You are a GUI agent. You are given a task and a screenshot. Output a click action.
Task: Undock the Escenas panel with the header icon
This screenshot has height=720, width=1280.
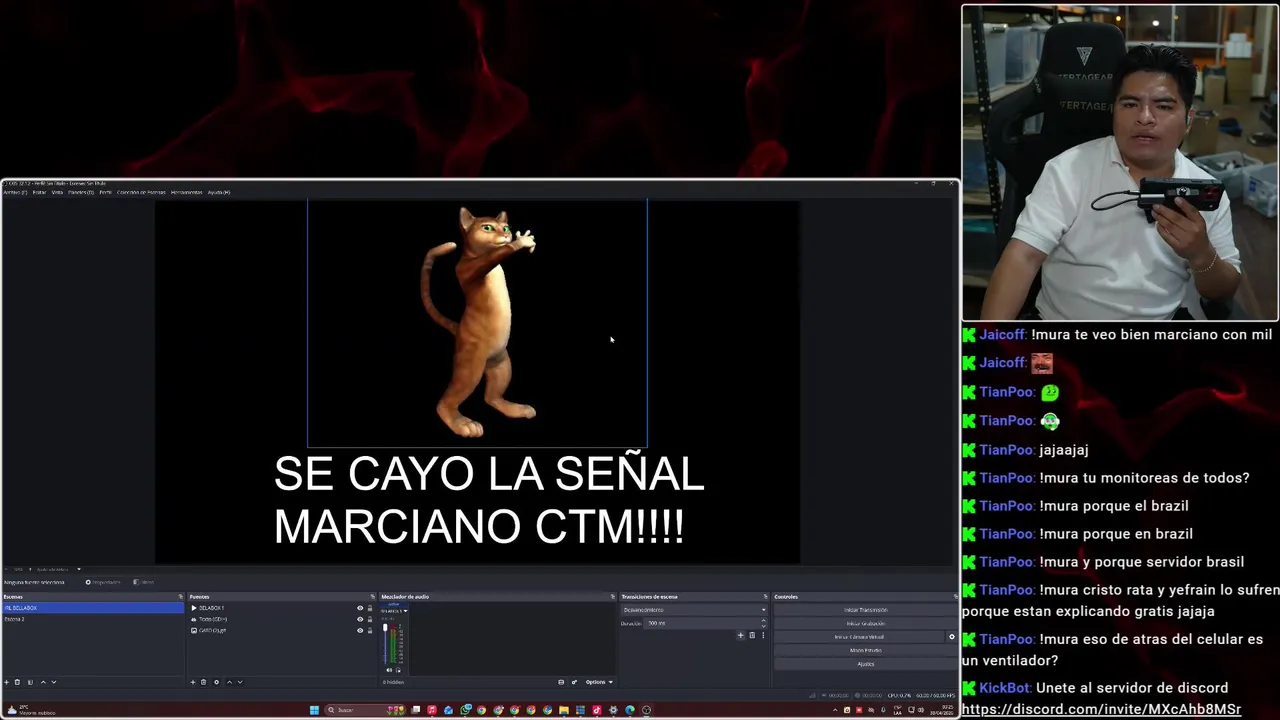pos(181,597)
